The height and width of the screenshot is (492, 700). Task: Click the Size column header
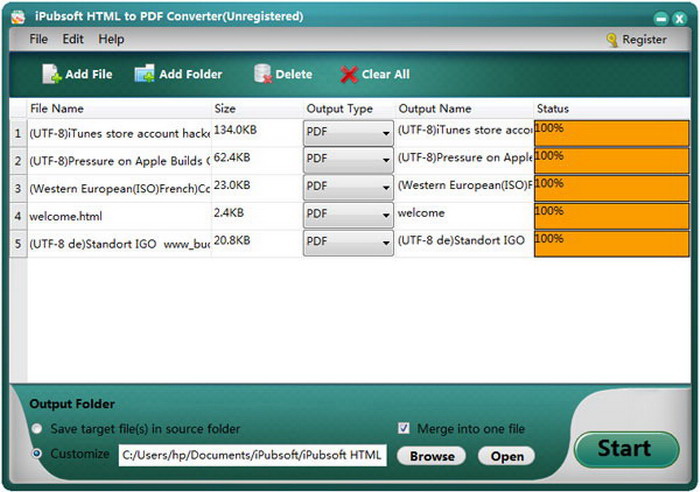click(x=257, y=108)
